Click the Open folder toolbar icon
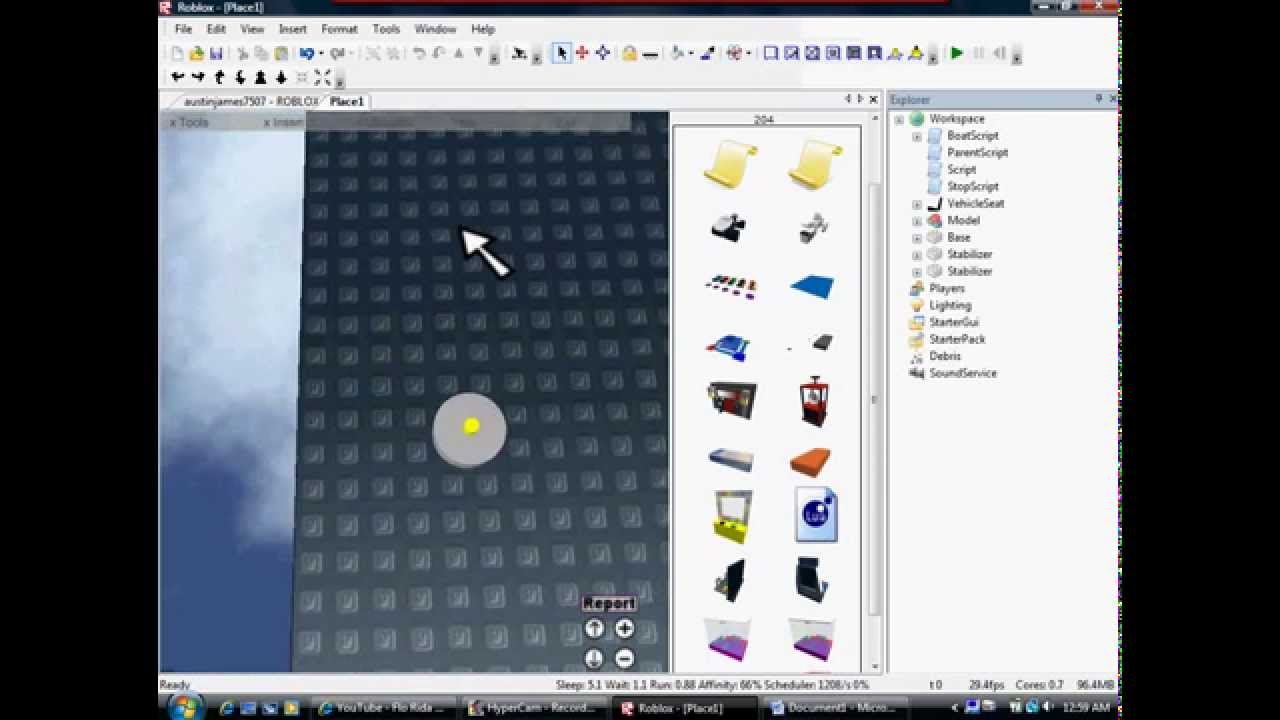 click(196, 54)
